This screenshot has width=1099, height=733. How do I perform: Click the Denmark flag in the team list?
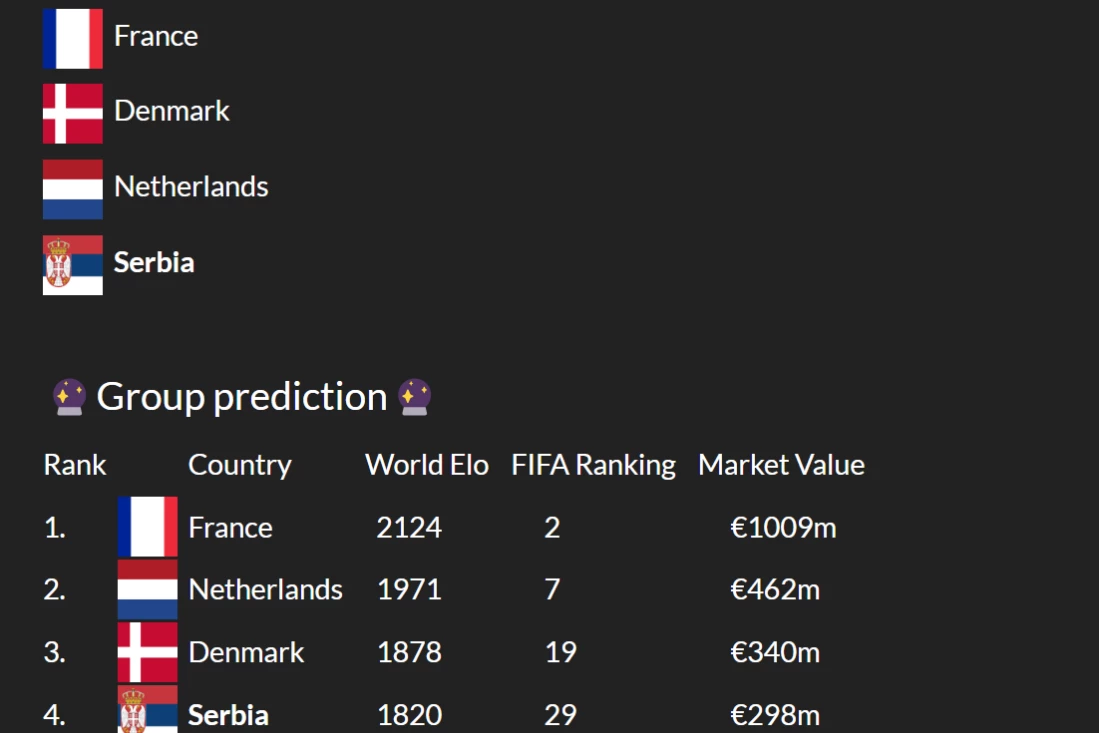click(x=72, y=113)
